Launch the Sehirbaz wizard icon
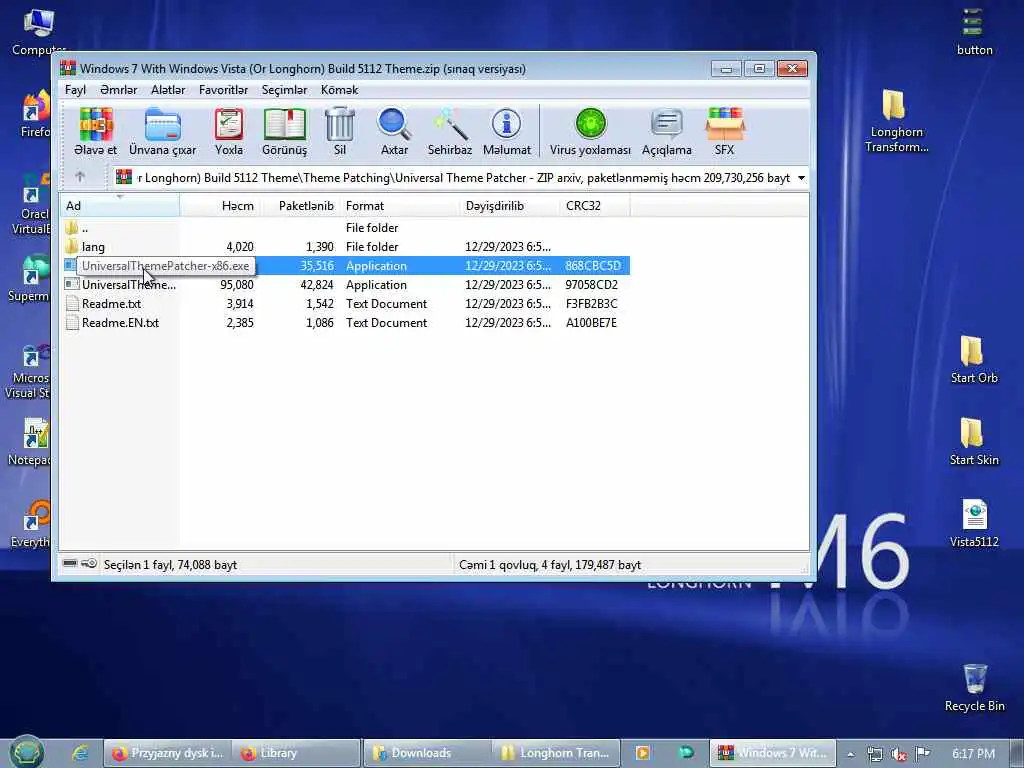Viewport: 1024px width, 768px height. tap(449, 132)
